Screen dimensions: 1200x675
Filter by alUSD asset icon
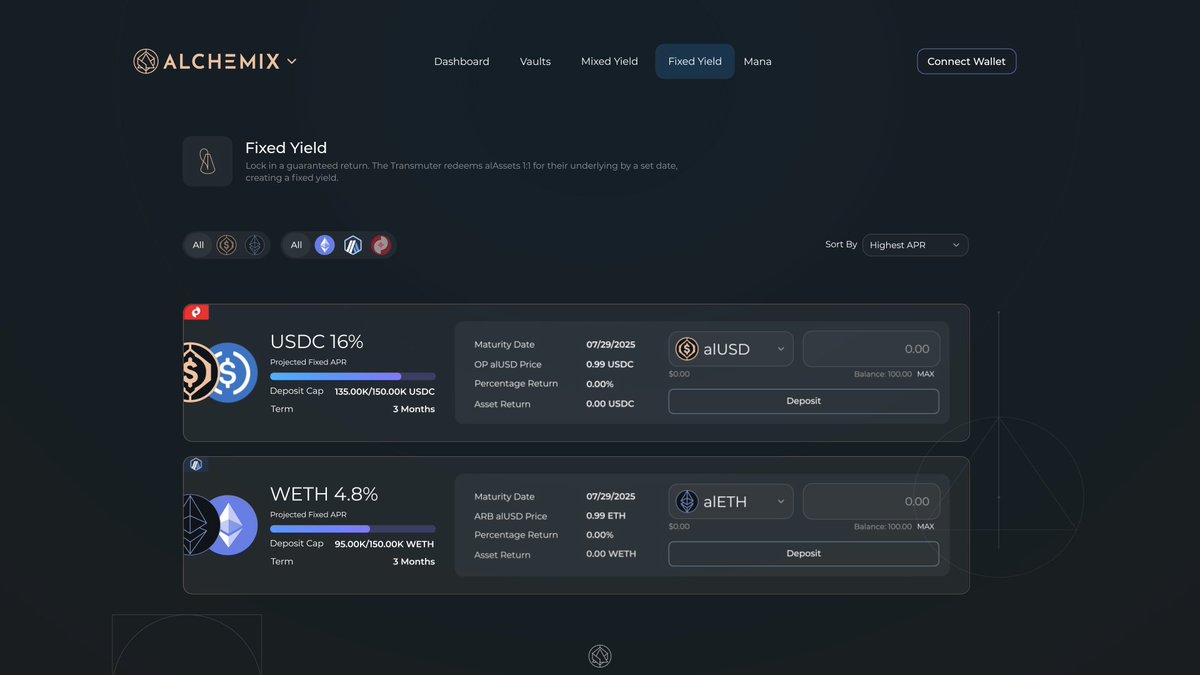click(x=227, y=245)
